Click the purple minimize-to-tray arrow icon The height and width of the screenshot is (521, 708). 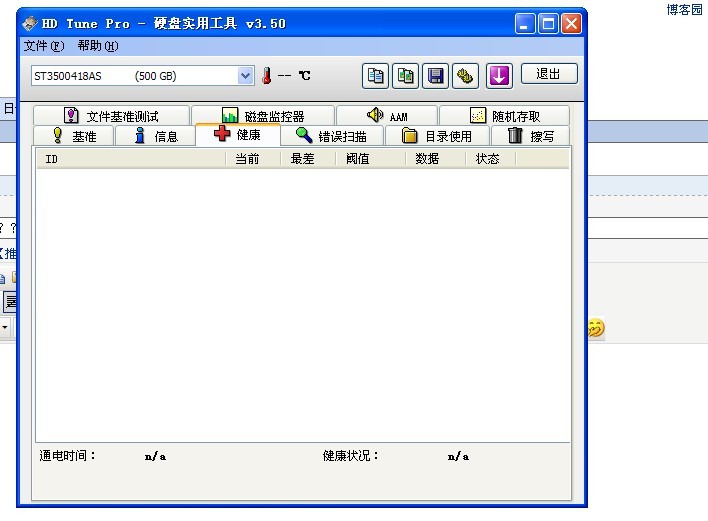point(499,76)
